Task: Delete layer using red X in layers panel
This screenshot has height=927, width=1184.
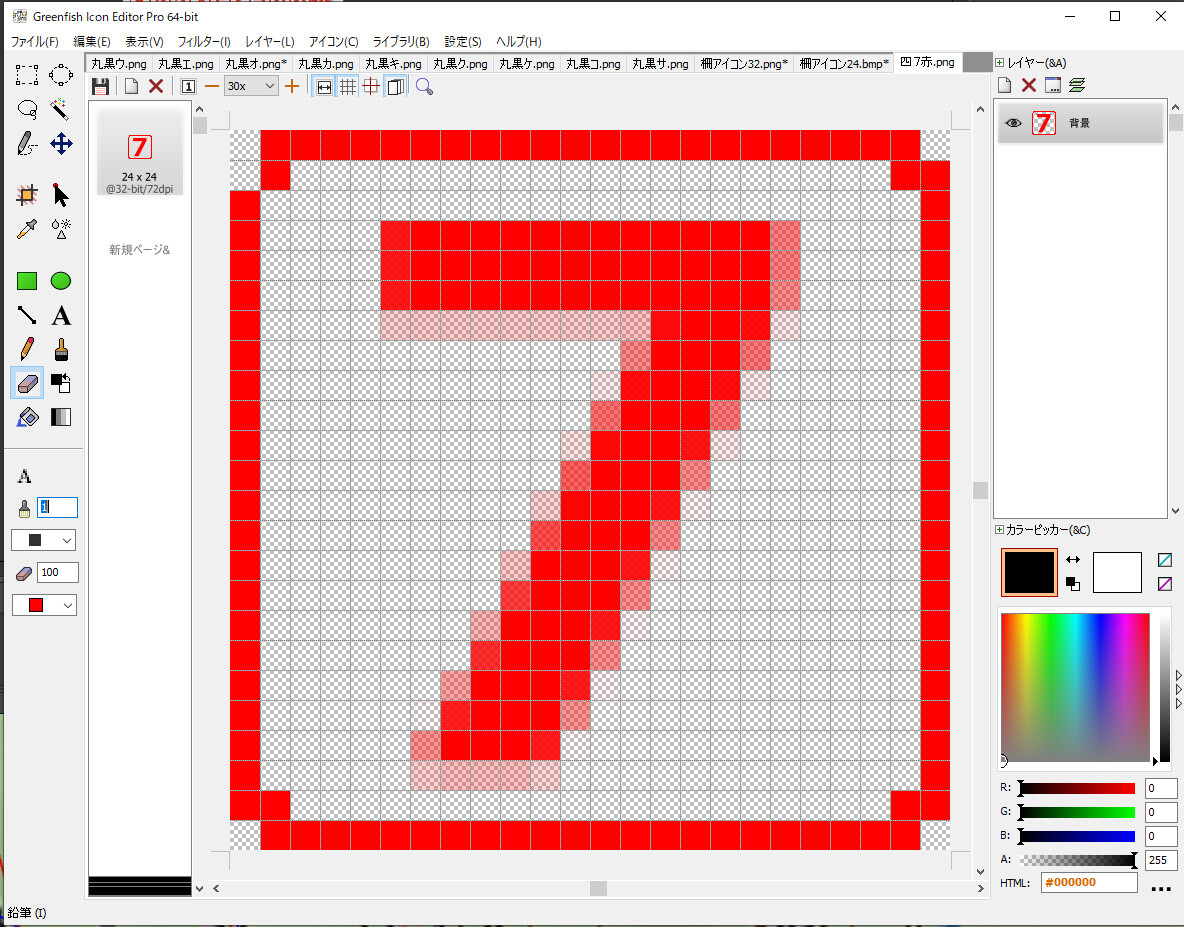Action: click(1028, 85)
